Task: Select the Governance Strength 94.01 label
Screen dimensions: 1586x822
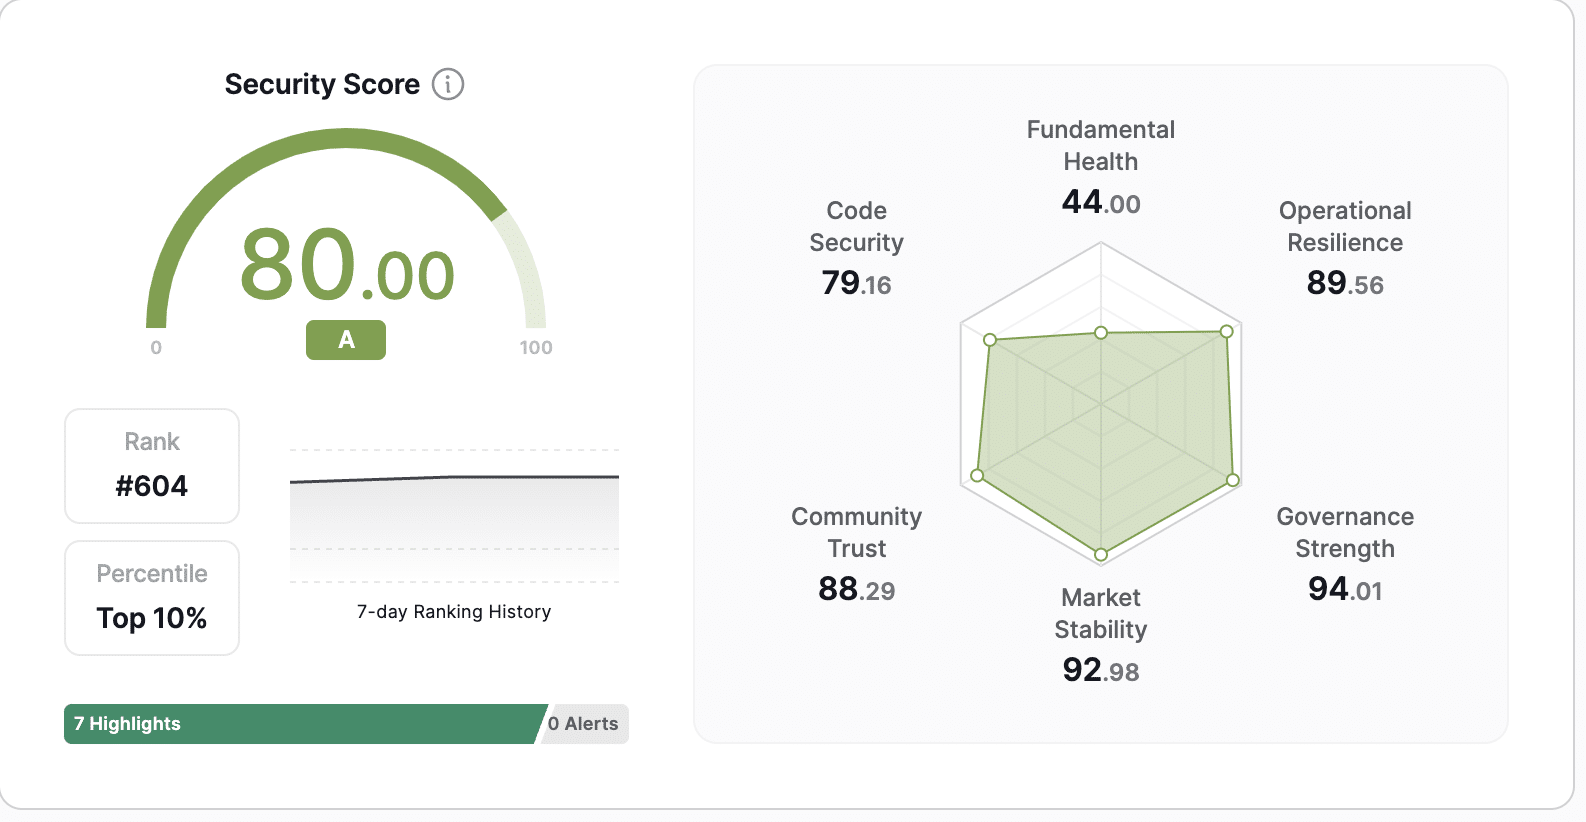Action: pyautogui.click(x=1345, y=554)
